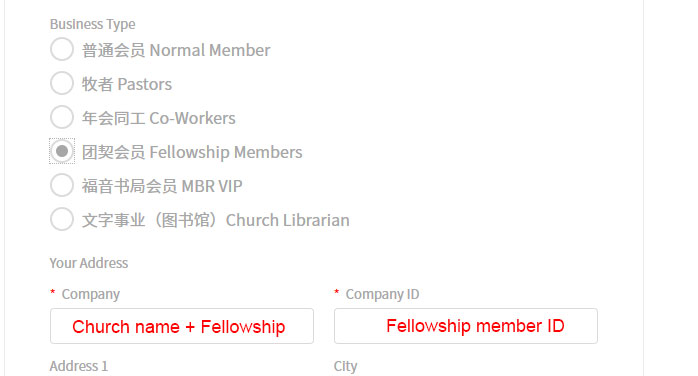Choose the Co-Workers radio circle
The image size is (698, 376).
62,117
